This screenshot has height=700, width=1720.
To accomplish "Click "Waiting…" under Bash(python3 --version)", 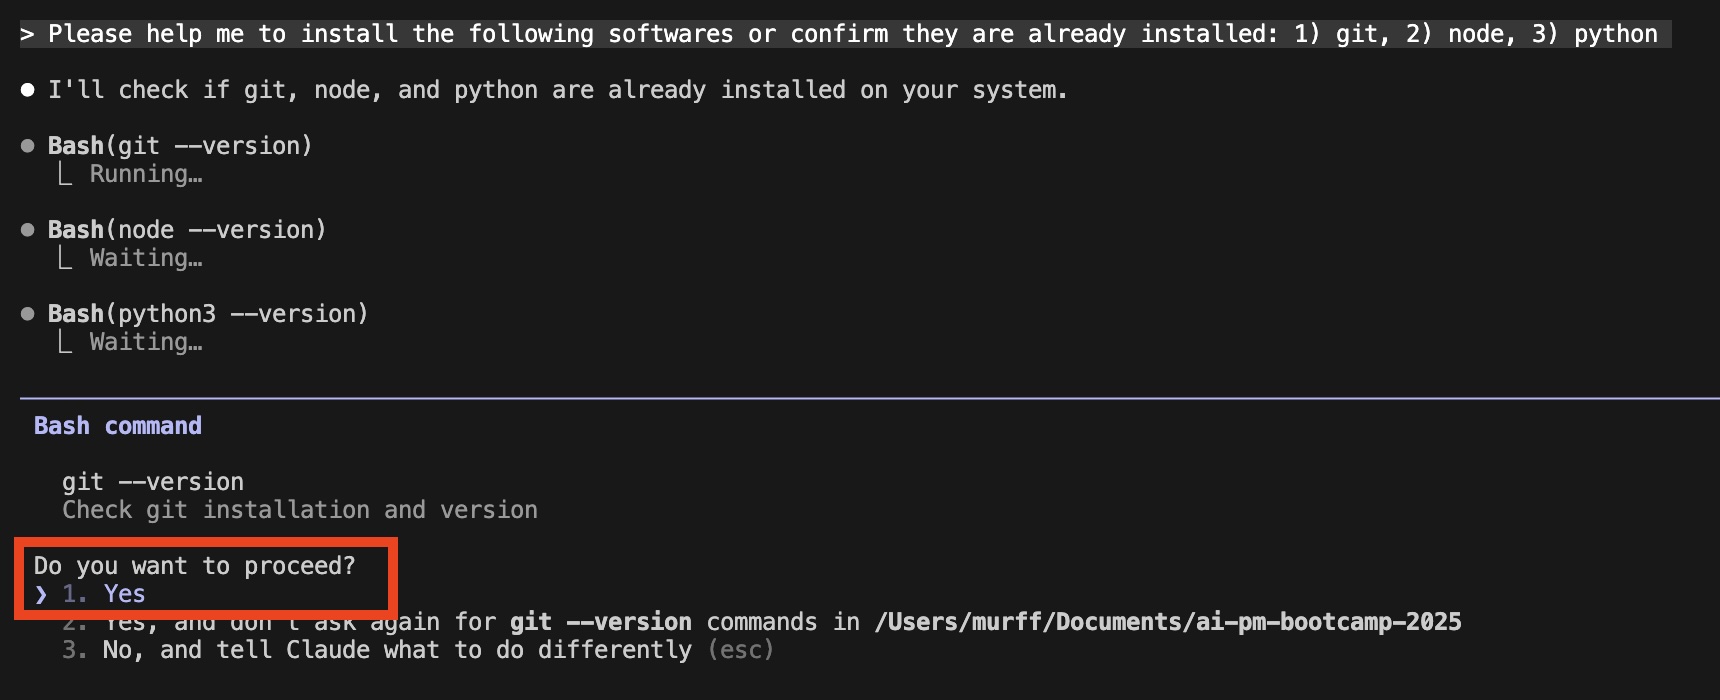I will pyautogui.click(x=146, y=342).
